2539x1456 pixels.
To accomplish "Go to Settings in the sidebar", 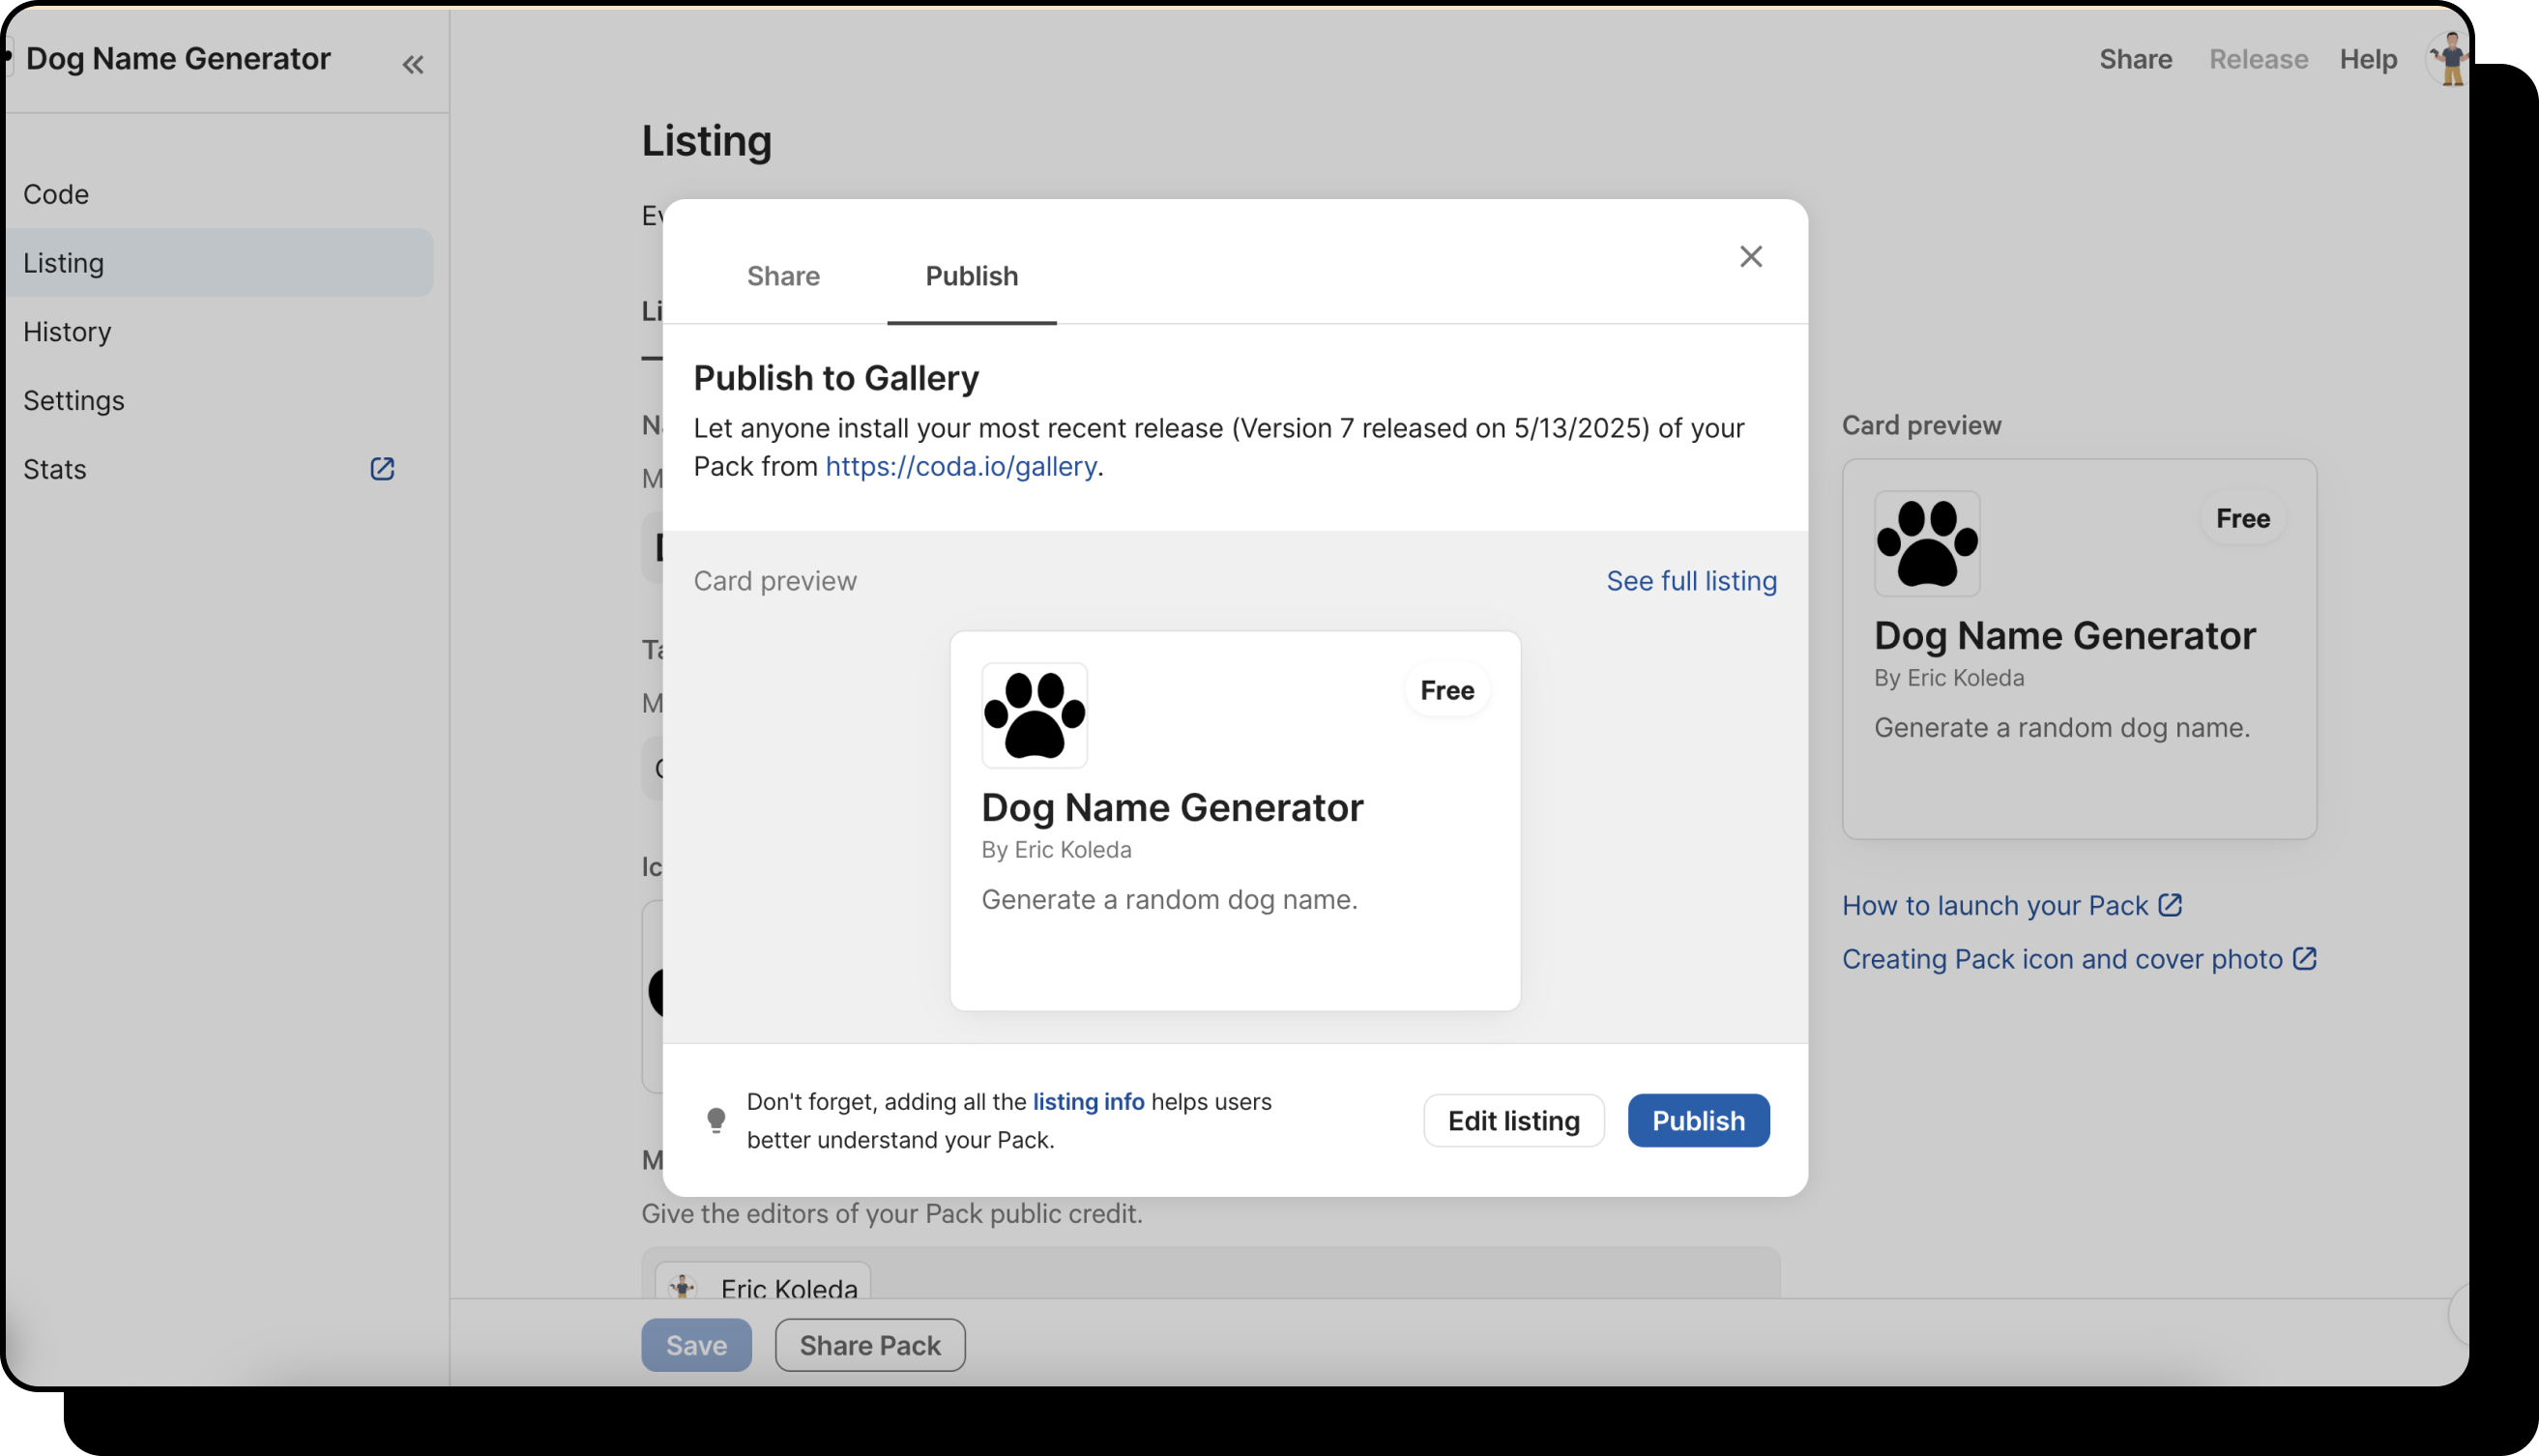I will coord(74,400).
